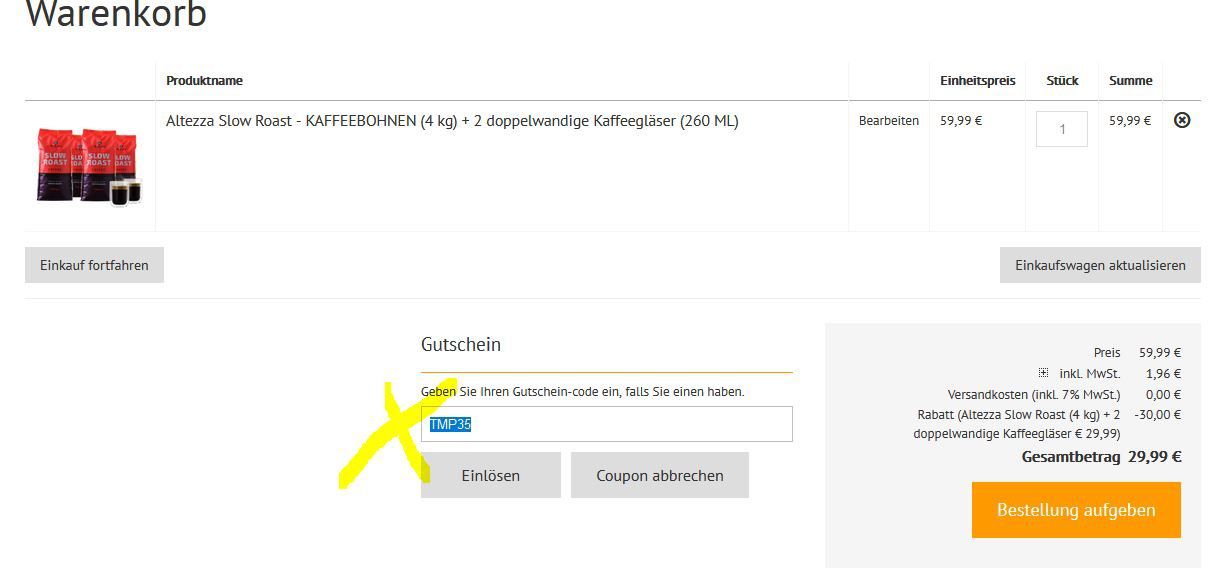The image size is (1226, 585).
Task: Open the Altezza Slow Roast product name link
Action: click(452, 121)
